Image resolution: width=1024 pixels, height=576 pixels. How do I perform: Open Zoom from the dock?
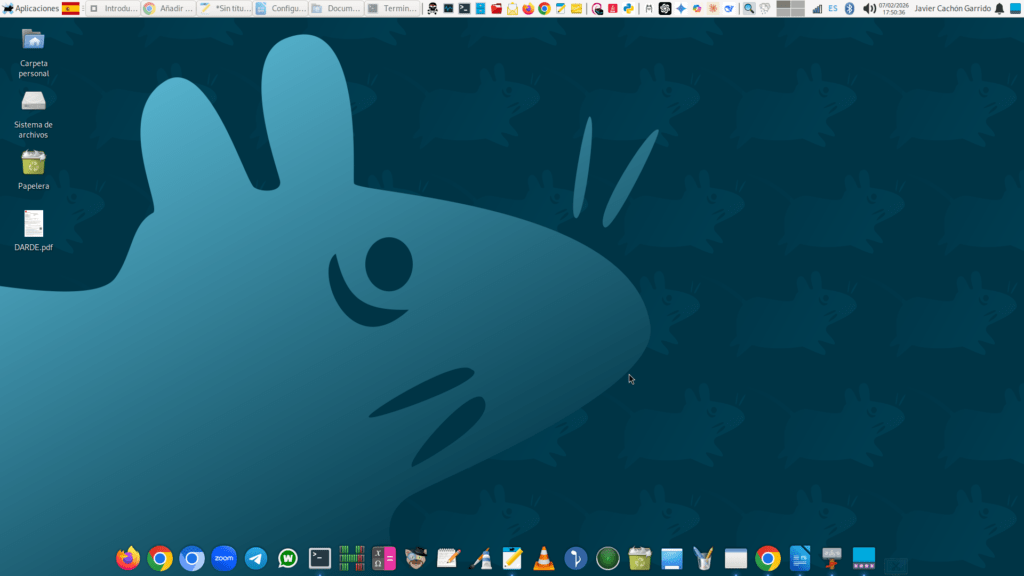coord(224,558)
